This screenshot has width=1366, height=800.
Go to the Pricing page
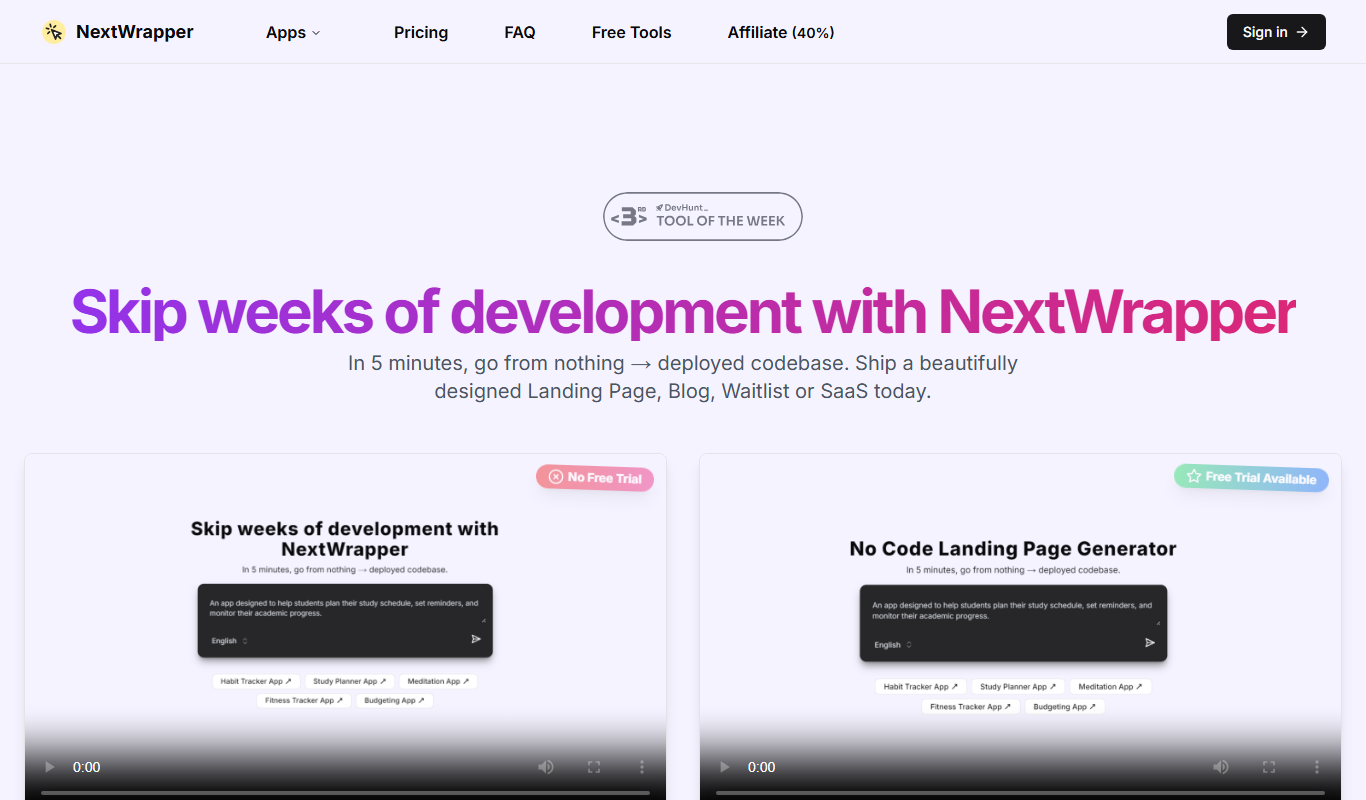(x=421, y=32)
